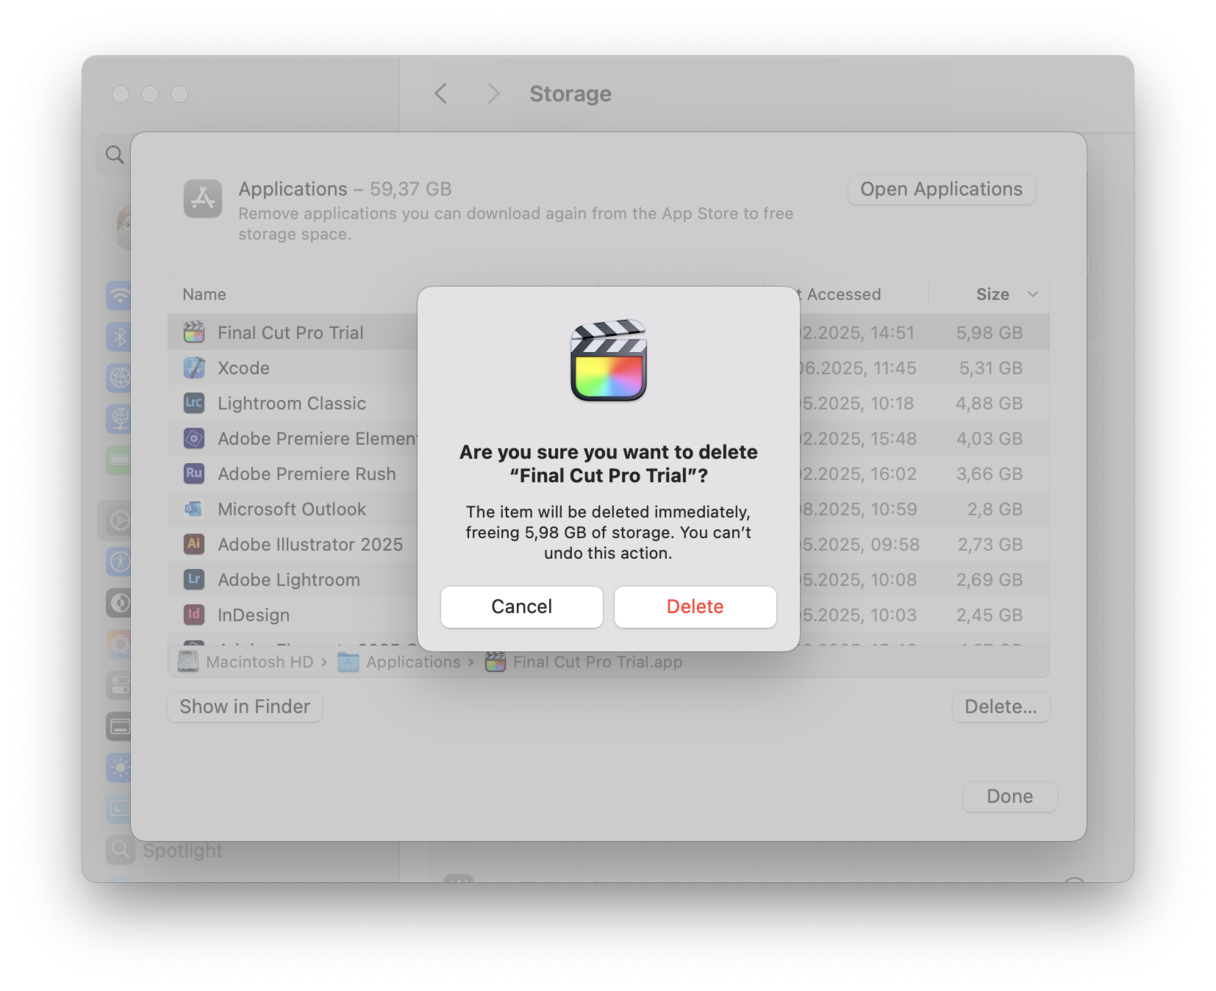Click the Adobe Illustrator Ai icon
This screenshot has width=1216, height=991.
click(194, 544)
